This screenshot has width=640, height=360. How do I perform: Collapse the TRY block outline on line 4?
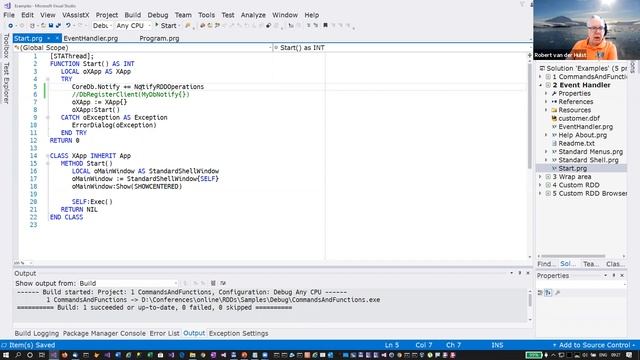coord(47,79)
